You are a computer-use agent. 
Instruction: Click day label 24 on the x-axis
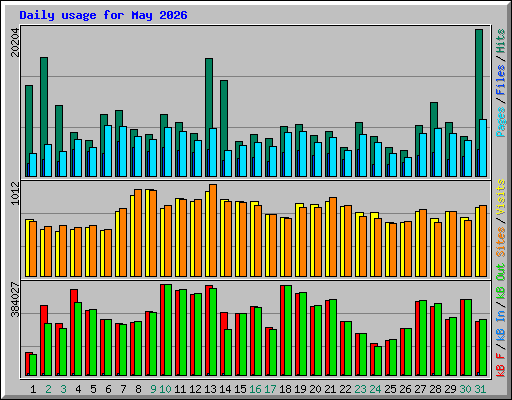(x=375, y=389)
